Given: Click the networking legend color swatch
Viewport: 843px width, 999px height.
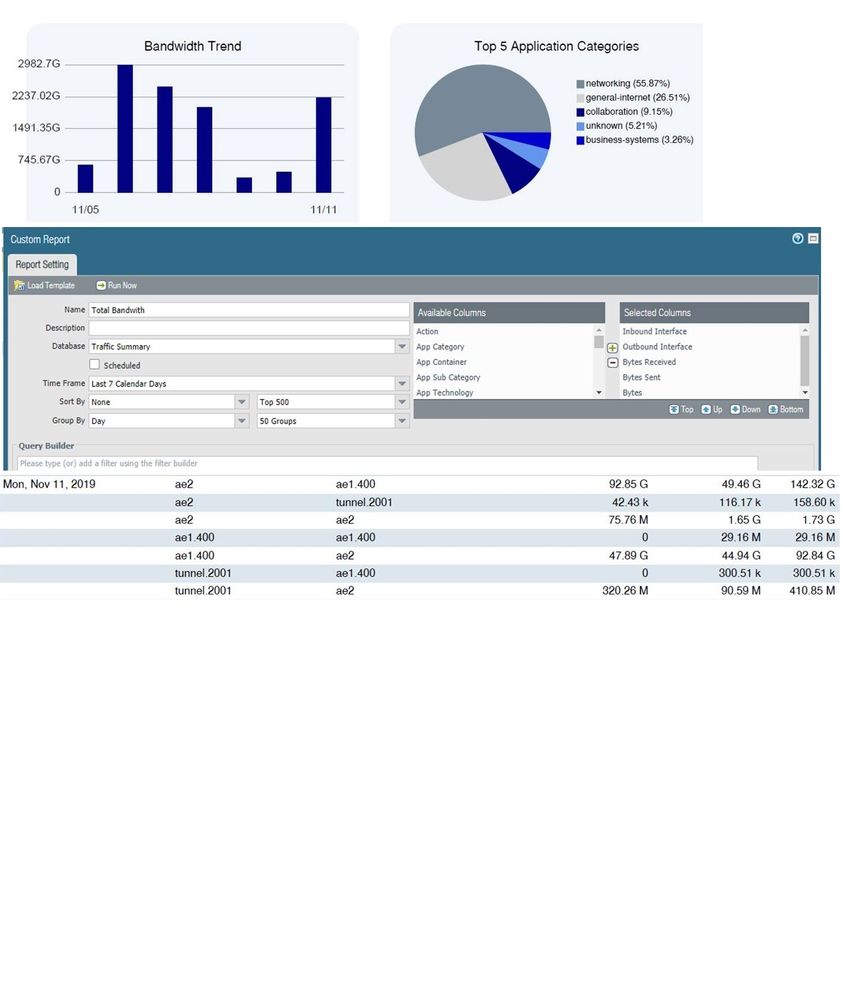Looking at the screenshot, I should [580, 84].
